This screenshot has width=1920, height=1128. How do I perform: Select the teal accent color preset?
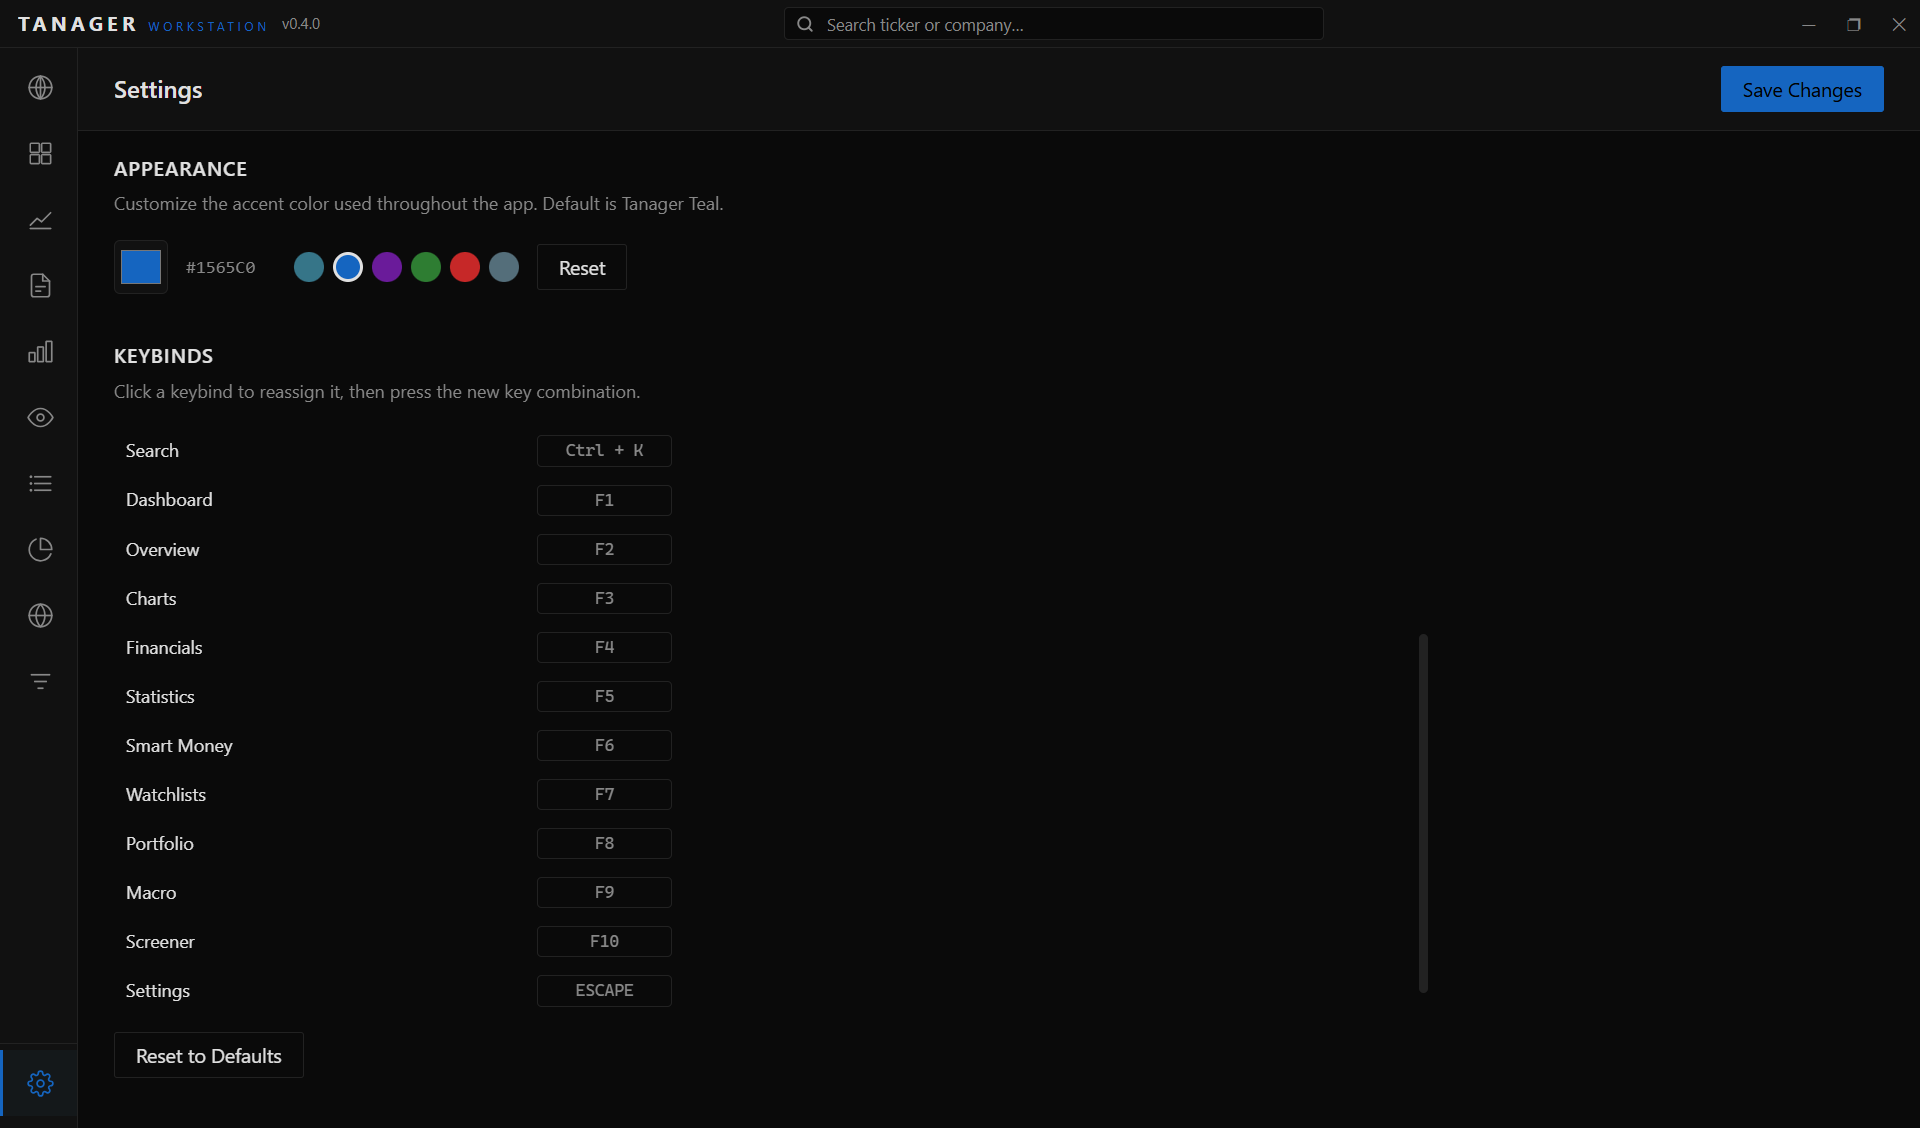(x=309, y=267)
